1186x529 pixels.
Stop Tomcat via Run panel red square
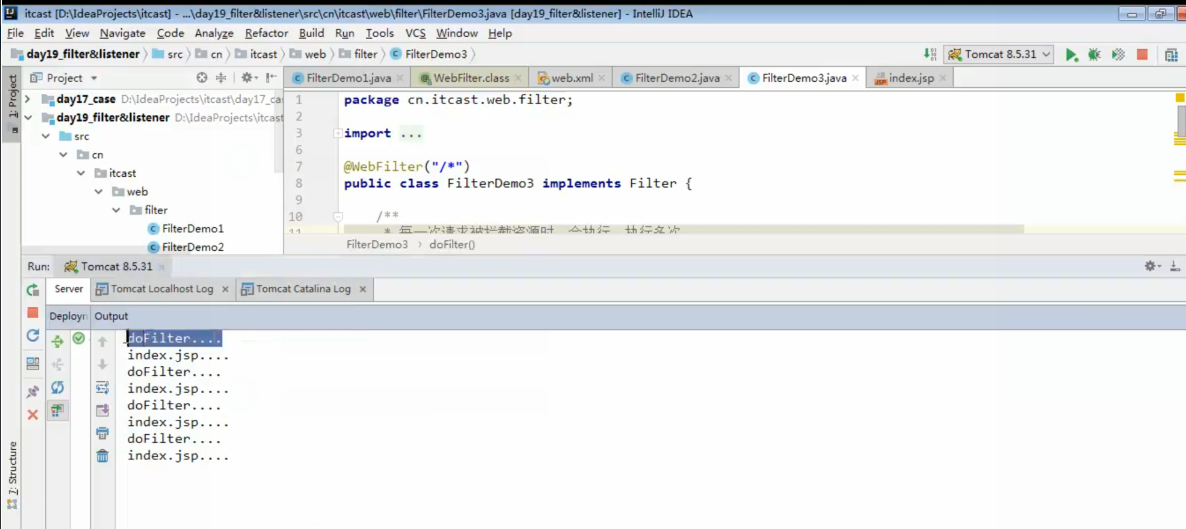pos(33,313)
